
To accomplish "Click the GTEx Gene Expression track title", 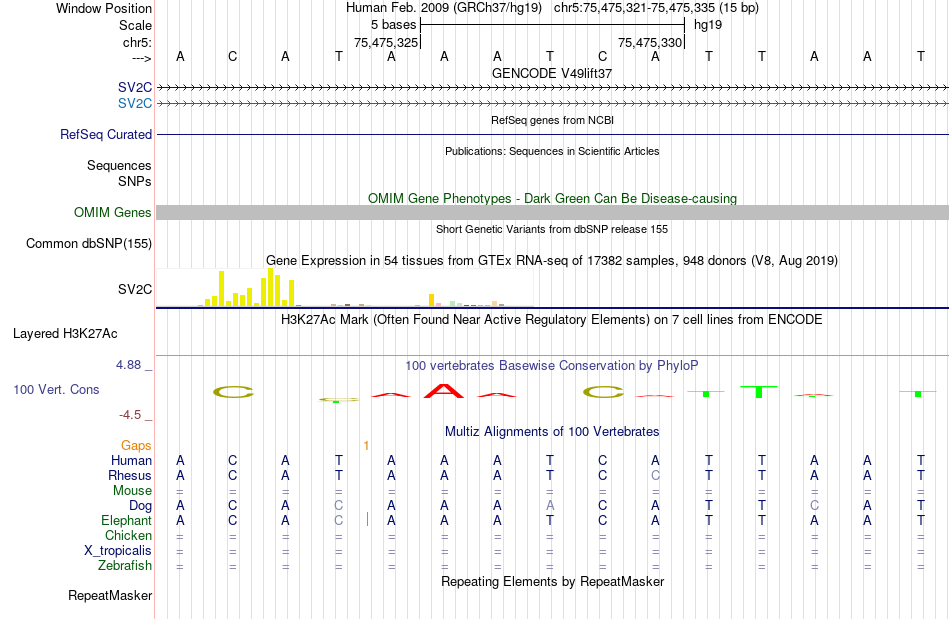I will click(552, 260).
